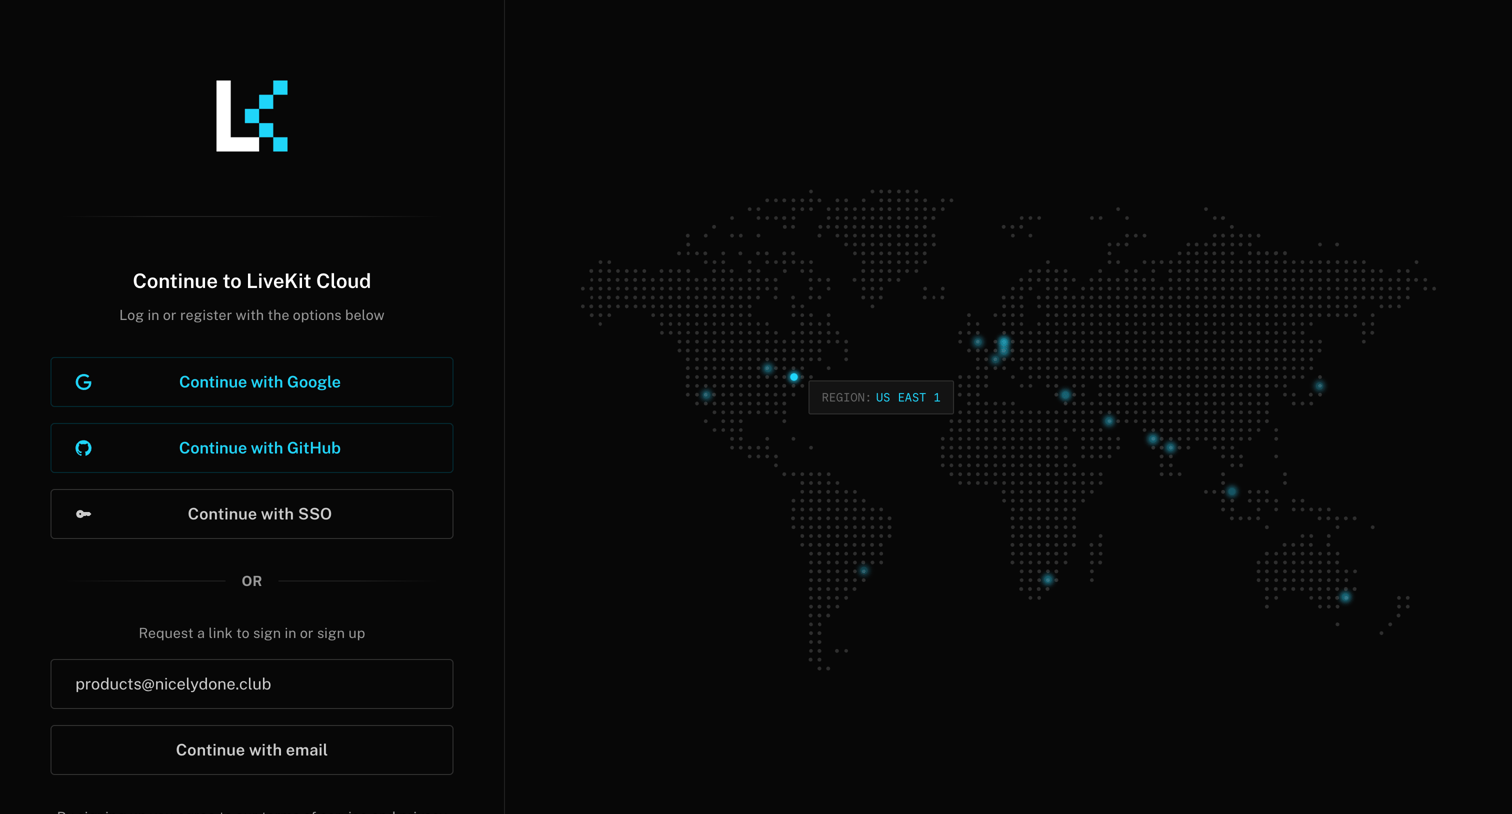Continue with Google sign-in button
Viewport: 1512px width, 814px height.
coord(252,382)
